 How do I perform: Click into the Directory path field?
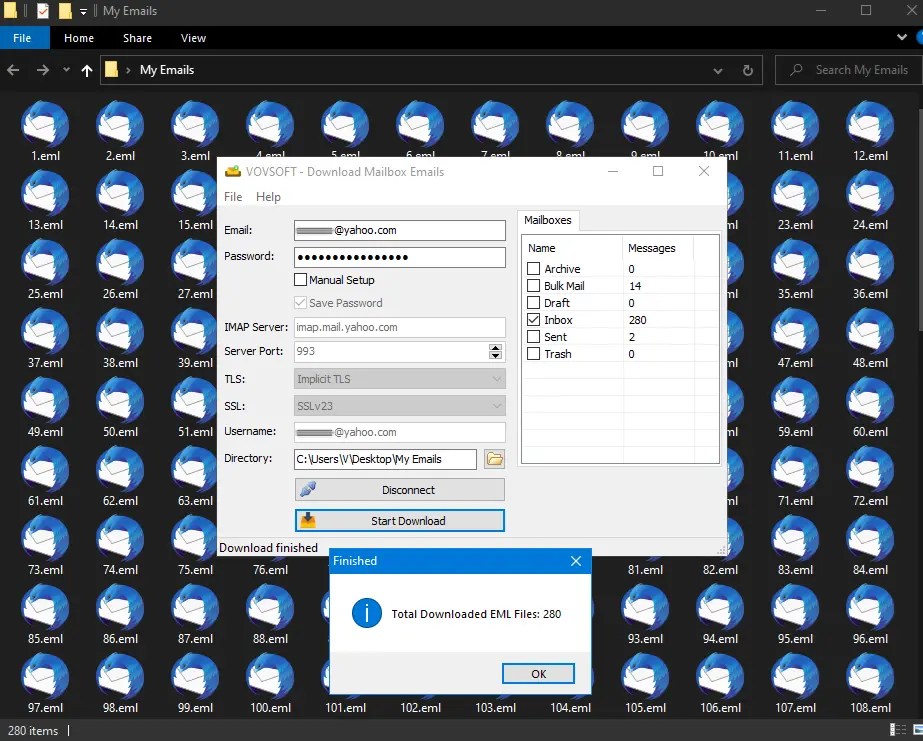pos(385,459)
